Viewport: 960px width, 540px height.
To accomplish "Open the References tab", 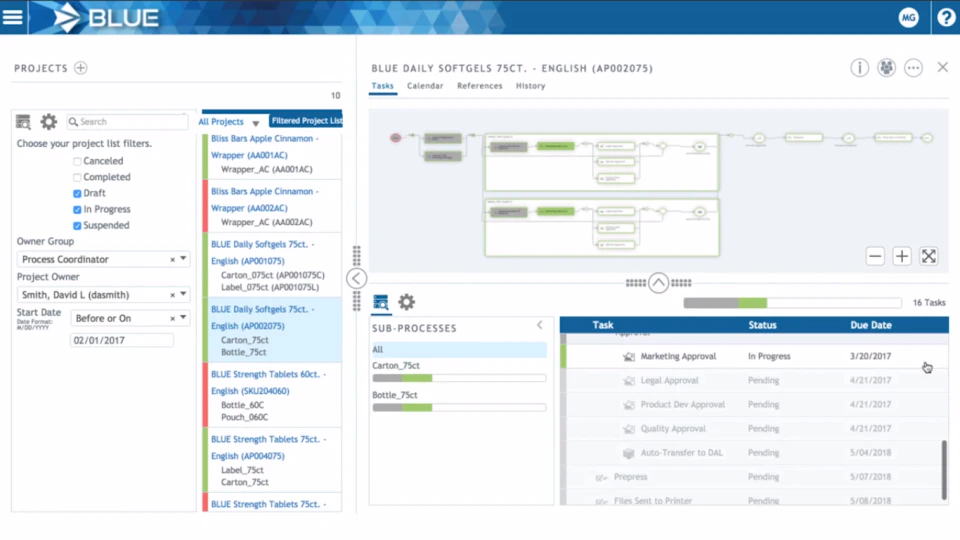I will click(479, 86).
